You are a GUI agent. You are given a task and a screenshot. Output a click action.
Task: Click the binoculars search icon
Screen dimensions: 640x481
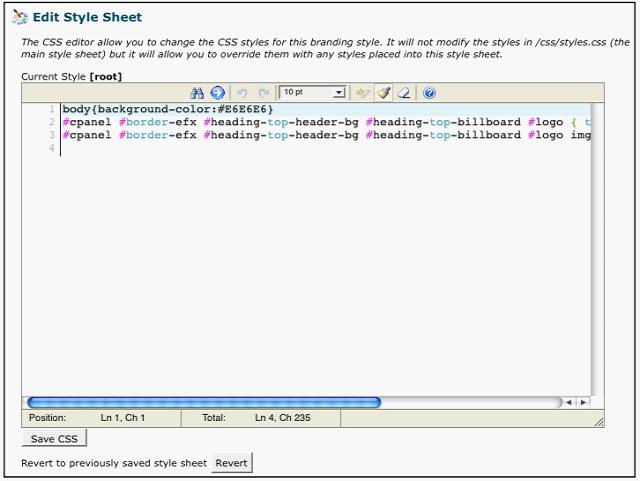click(197, 93)
